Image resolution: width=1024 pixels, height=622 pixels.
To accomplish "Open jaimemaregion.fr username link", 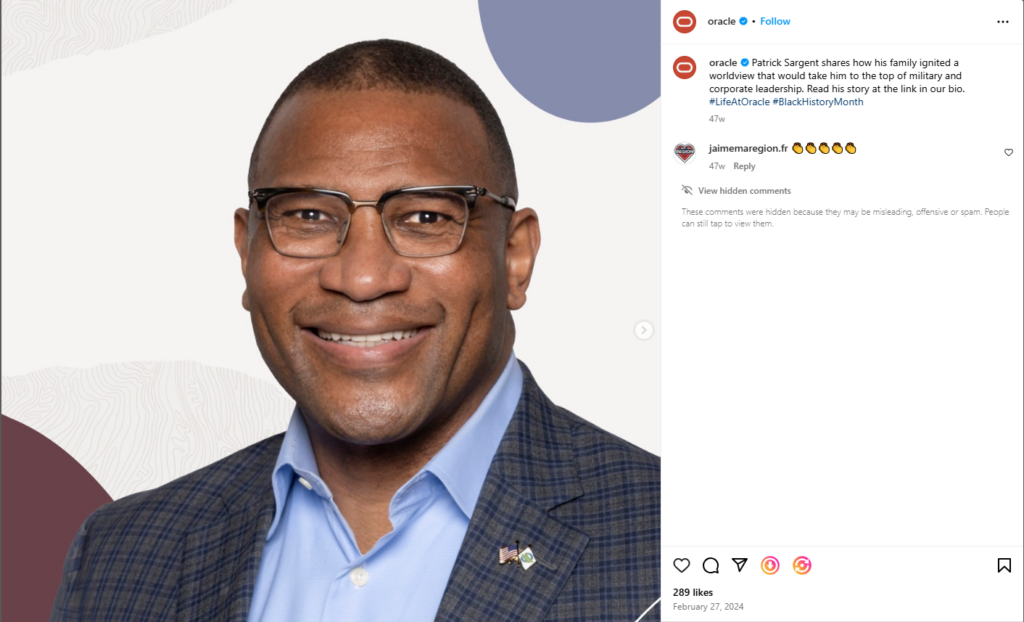I will pos(748,148).
